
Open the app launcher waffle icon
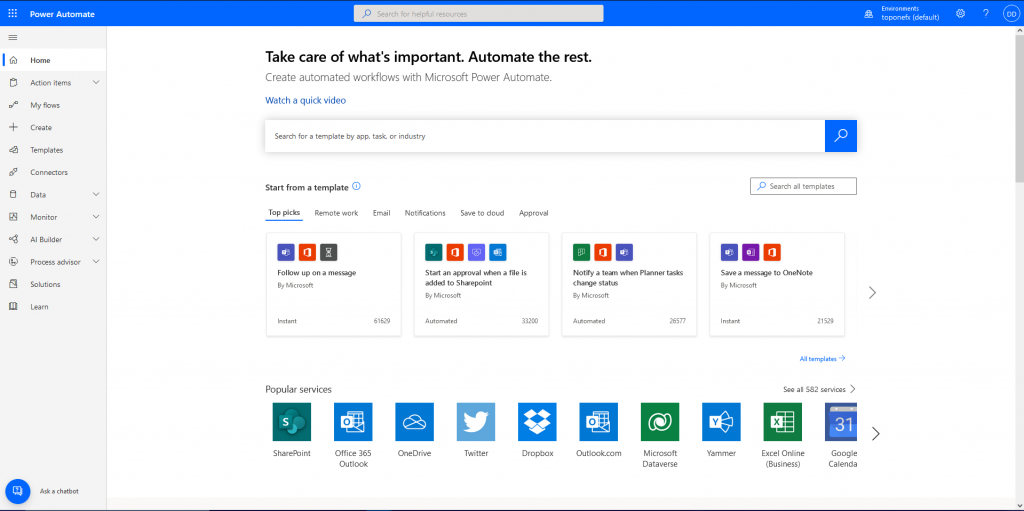pos(12,13)
